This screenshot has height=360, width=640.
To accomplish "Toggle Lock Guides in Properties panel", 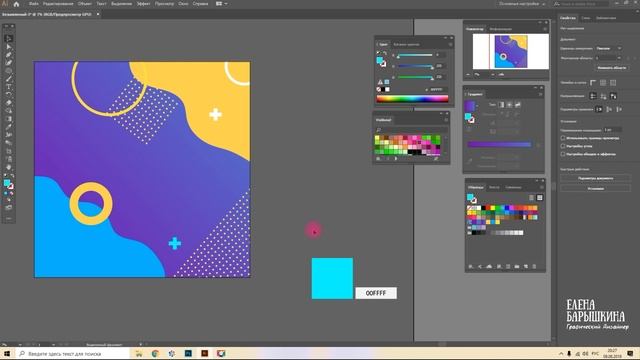I will pyautogui.click(x=603, y=96).
